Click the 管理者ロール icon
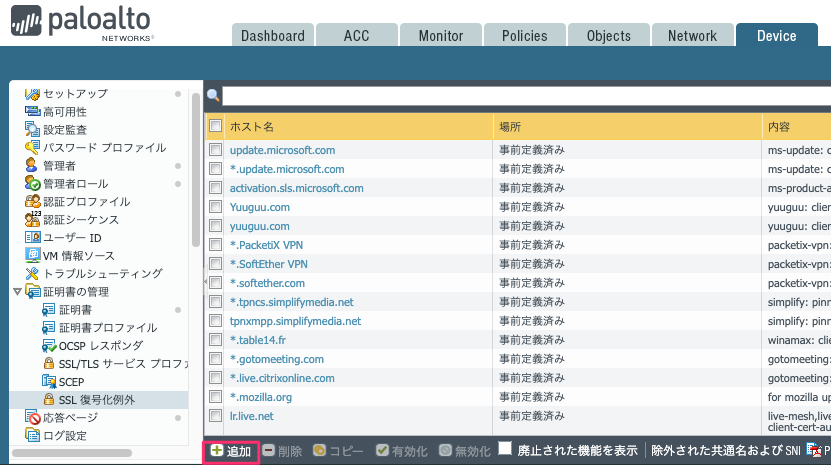Viewport: 831px width, 465px height. tap(32, 183)
